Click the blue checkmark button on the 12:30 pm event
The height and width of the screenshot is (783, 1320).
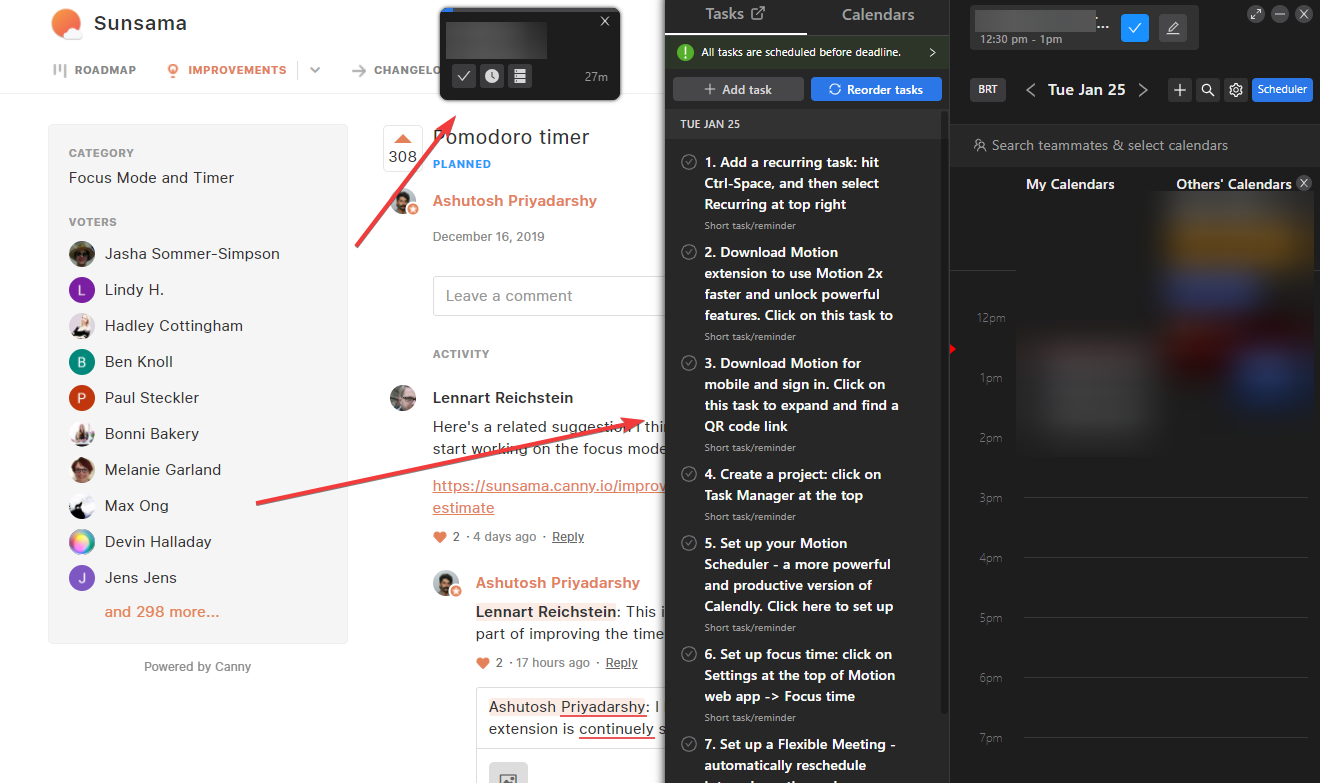point(1135,28)
